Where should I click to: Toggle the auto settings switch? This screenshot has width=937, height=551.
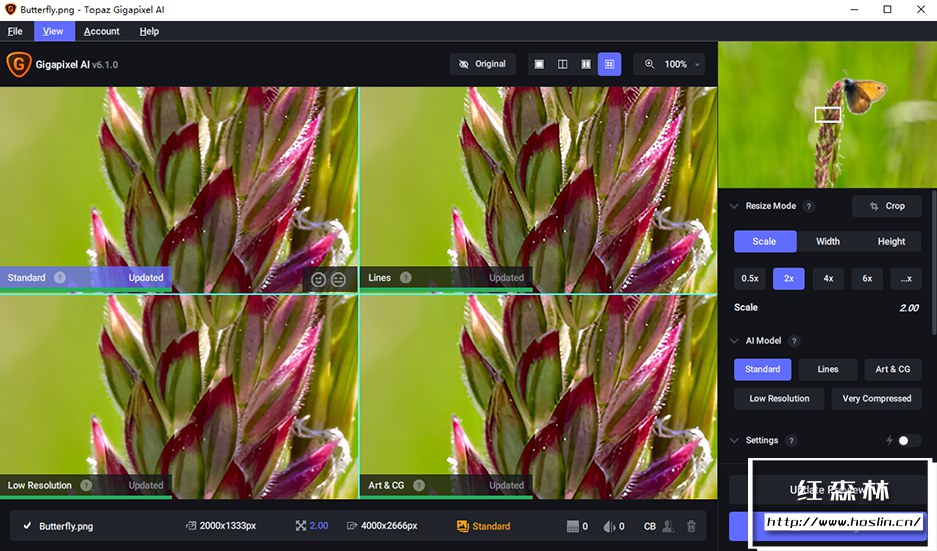(x=908, y=440)
